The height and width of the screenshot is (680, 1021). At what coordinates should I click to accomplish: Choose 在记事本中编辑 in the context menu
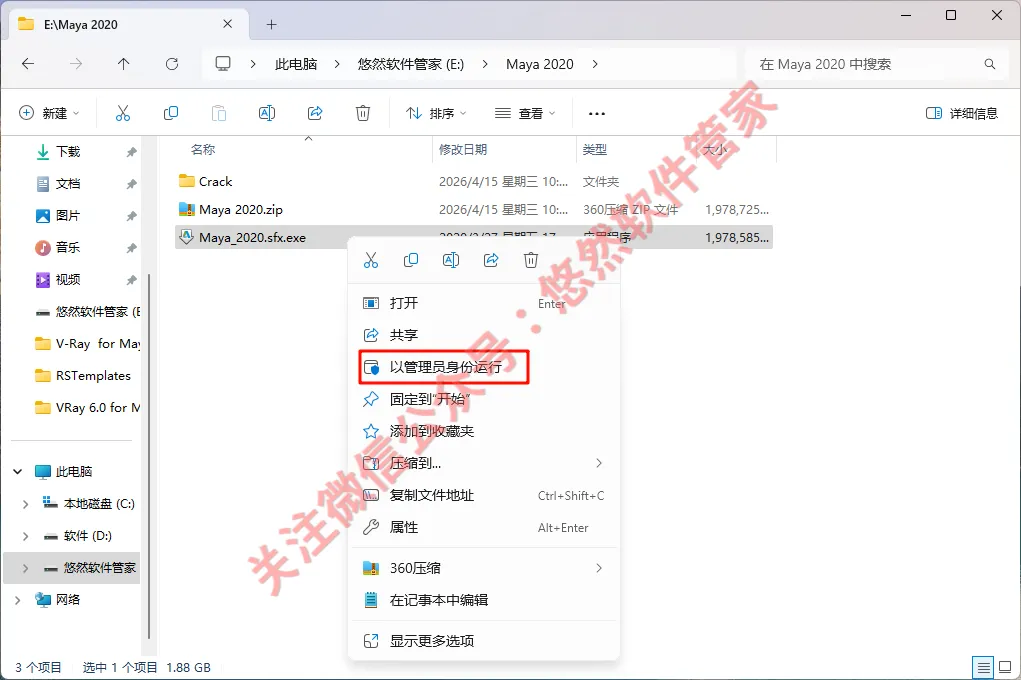coord(484,600)
